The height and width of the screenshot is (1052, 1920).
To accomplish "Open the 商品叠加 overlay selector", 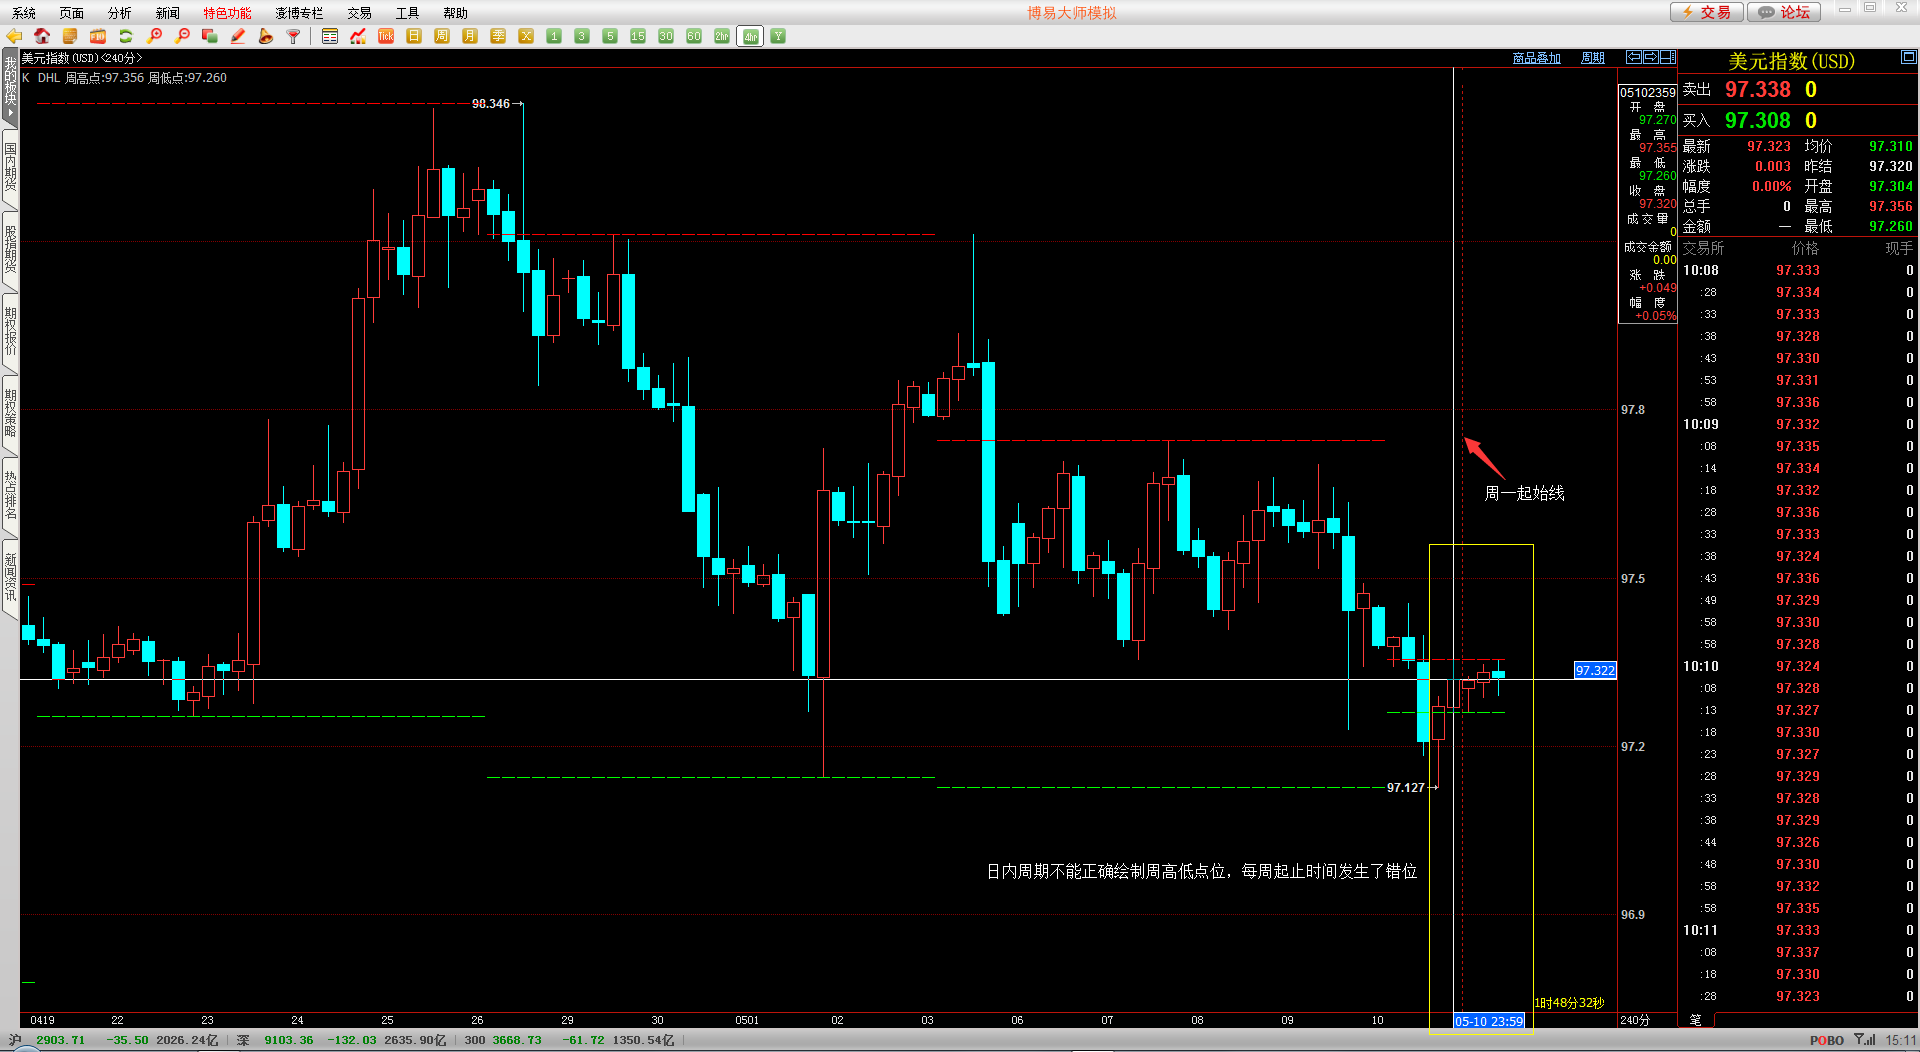I will [1536, 58].
